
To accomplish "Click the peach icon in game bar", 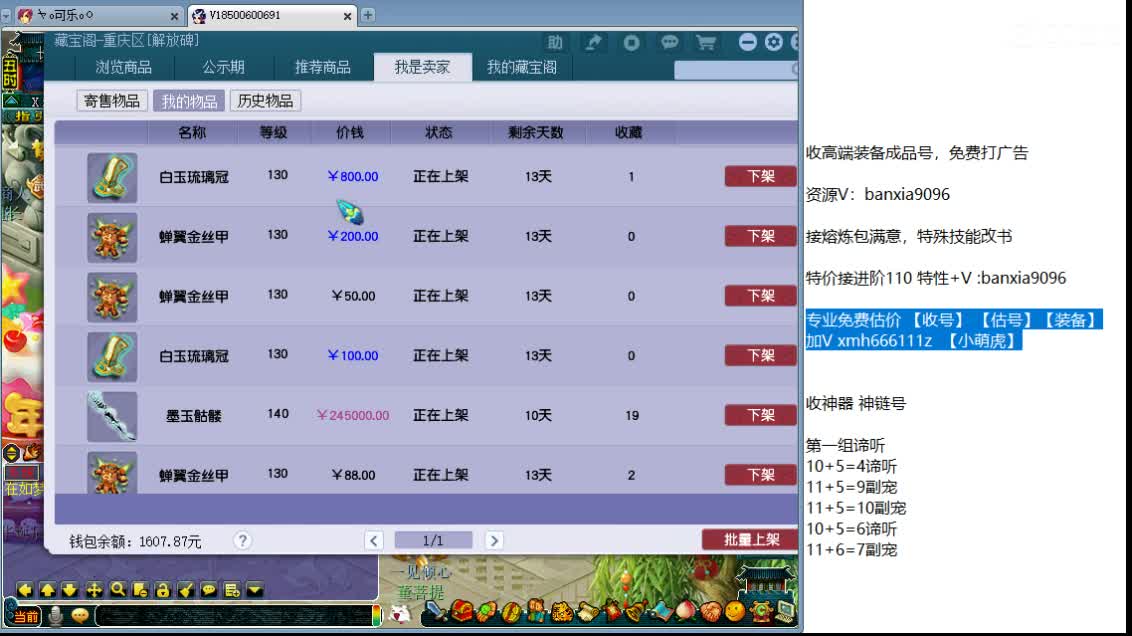I will (x=686, y=613).
